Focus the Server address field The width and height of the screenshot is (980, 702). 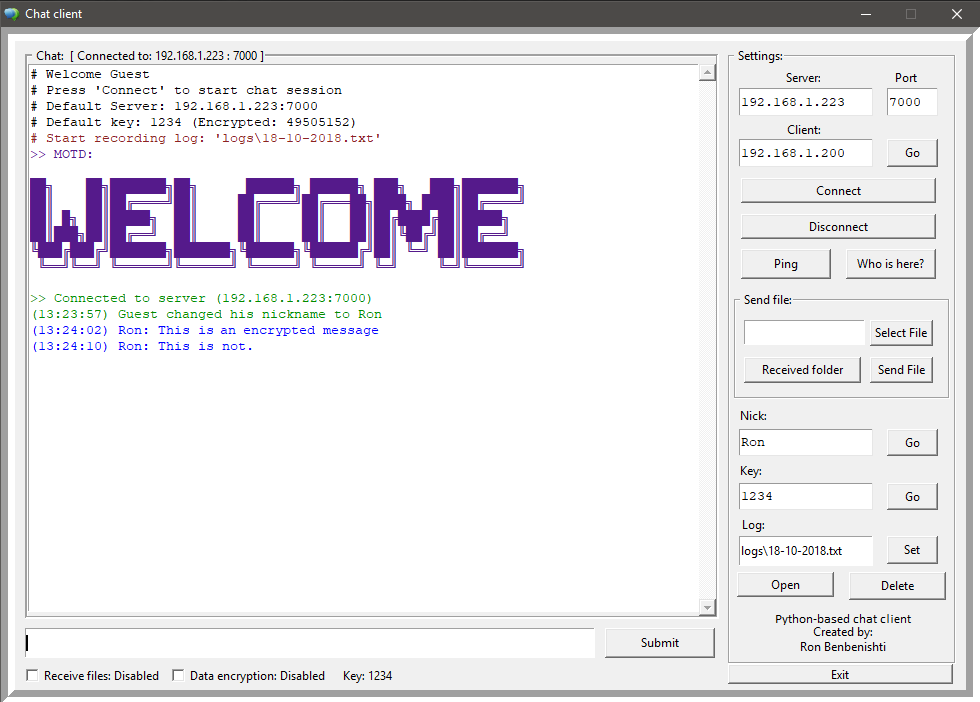[805, 102]
